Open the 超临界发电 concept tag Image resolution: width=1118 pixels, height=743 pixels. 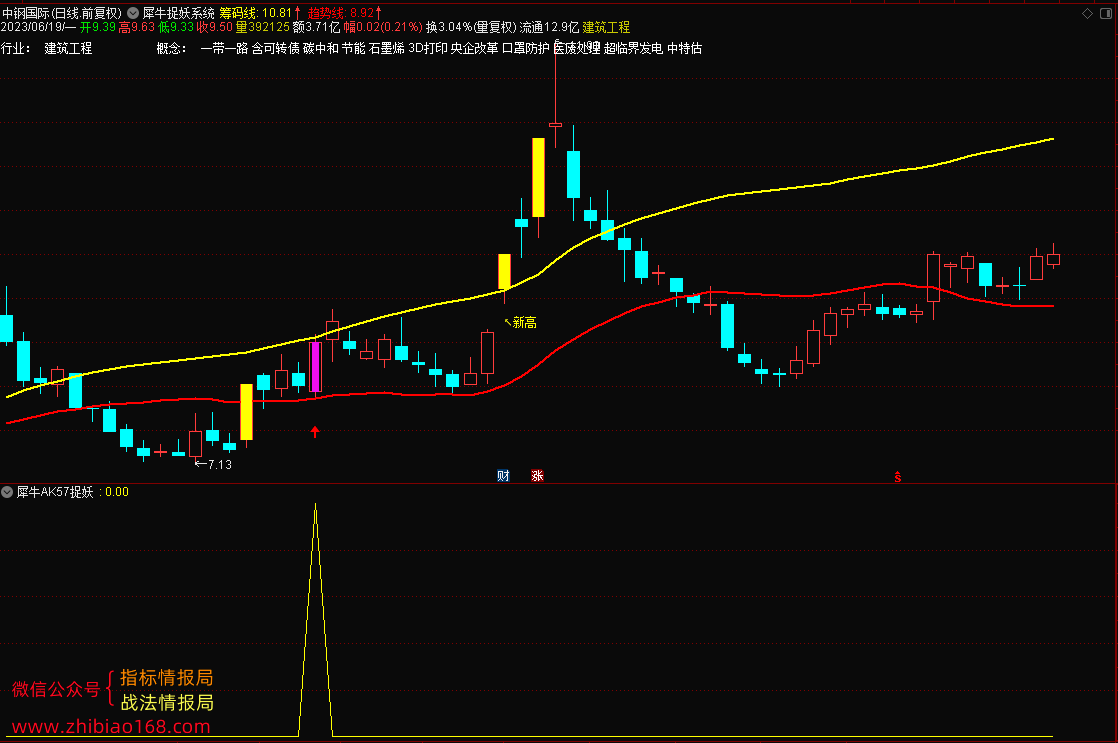click(633, 48)
